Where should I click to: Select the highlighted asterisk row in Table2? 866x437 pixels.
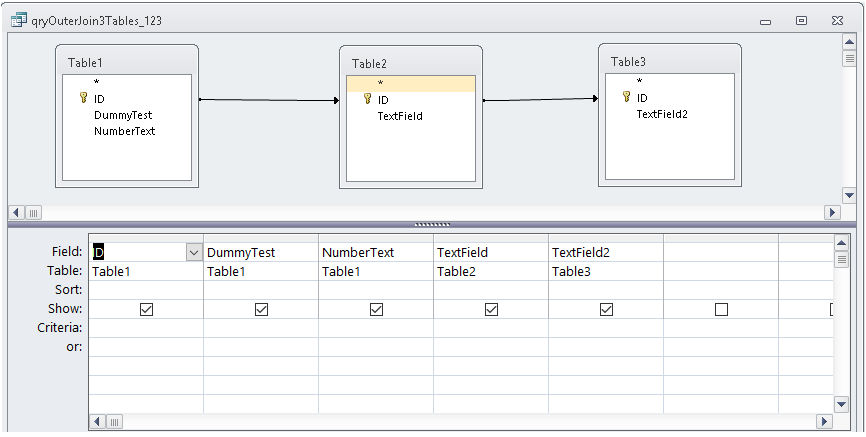pyautogui.click(x=410, y=83)
